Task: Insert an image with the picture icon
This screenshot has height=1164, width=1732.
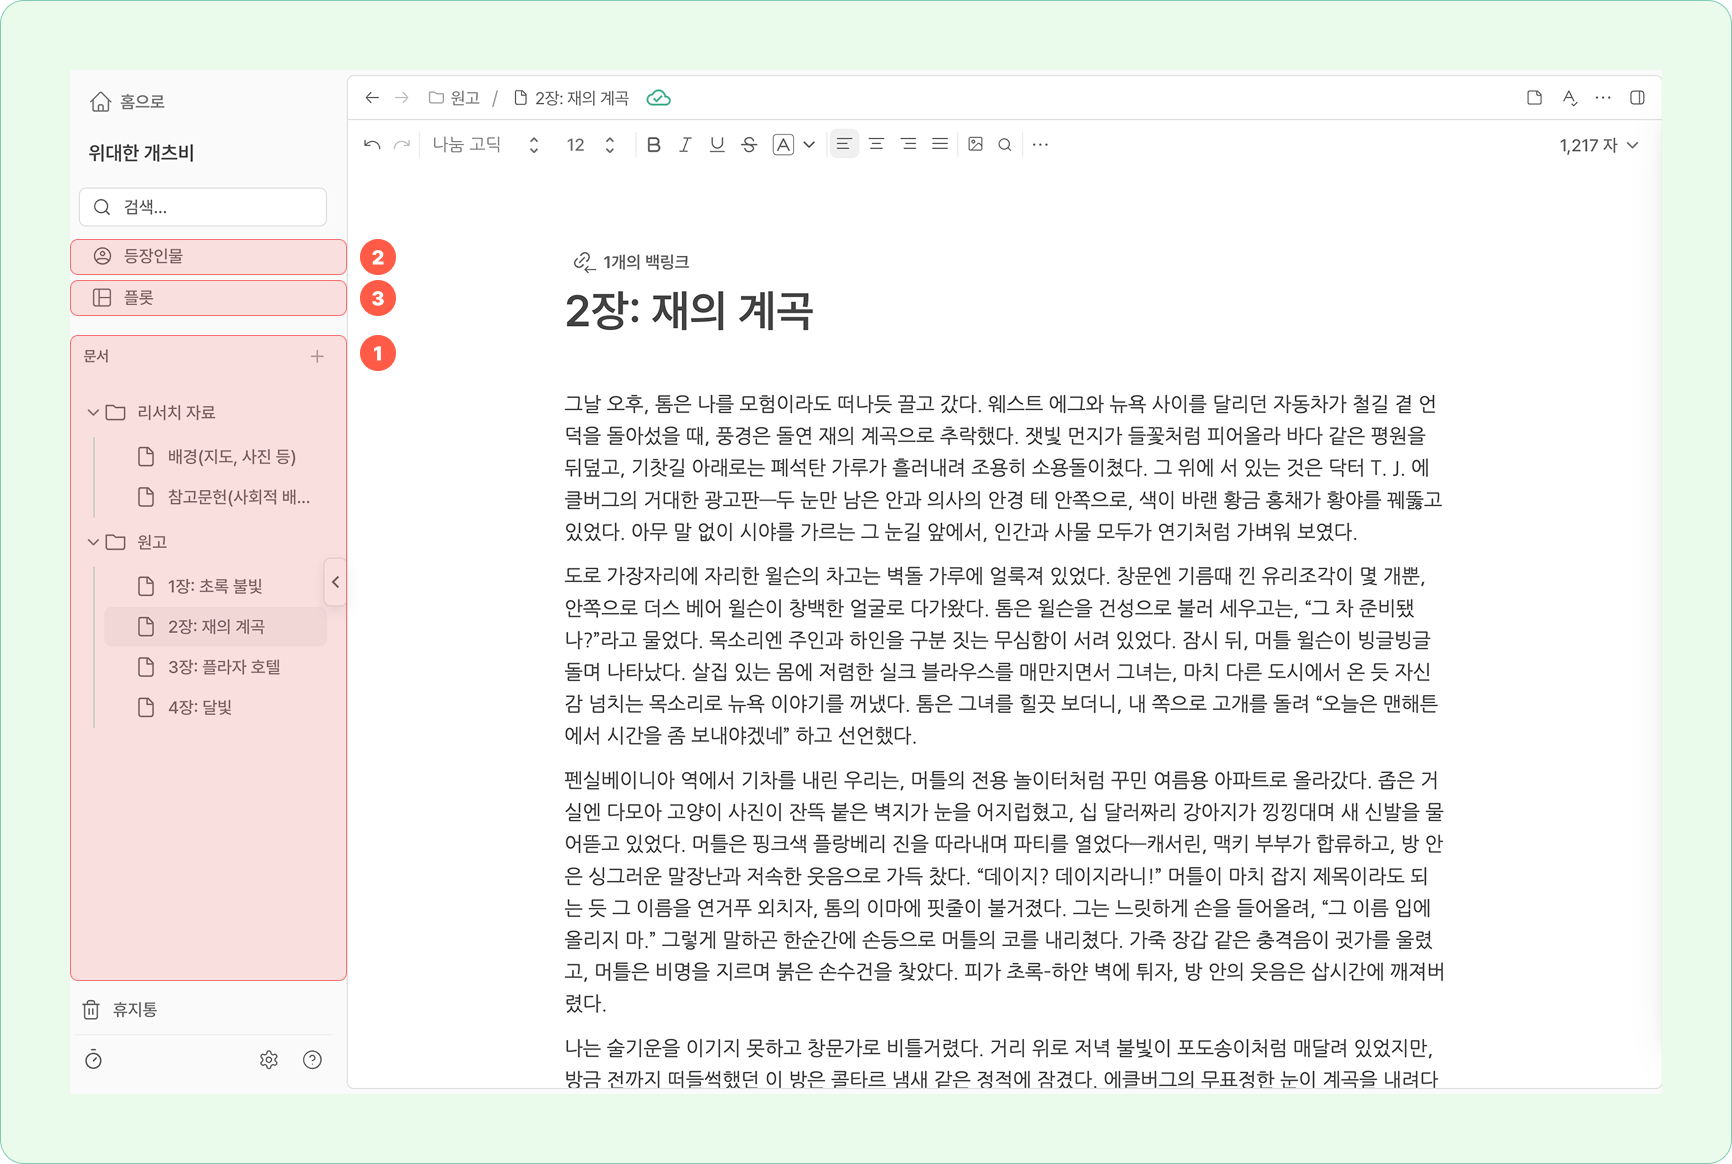Action: pos(976,145)
